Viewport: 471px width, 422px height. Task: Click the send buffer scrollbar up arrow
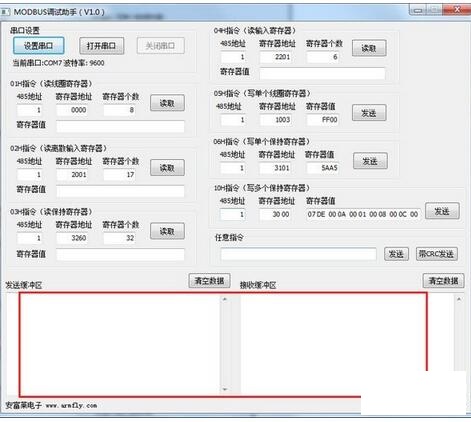(x=225, y=299)
